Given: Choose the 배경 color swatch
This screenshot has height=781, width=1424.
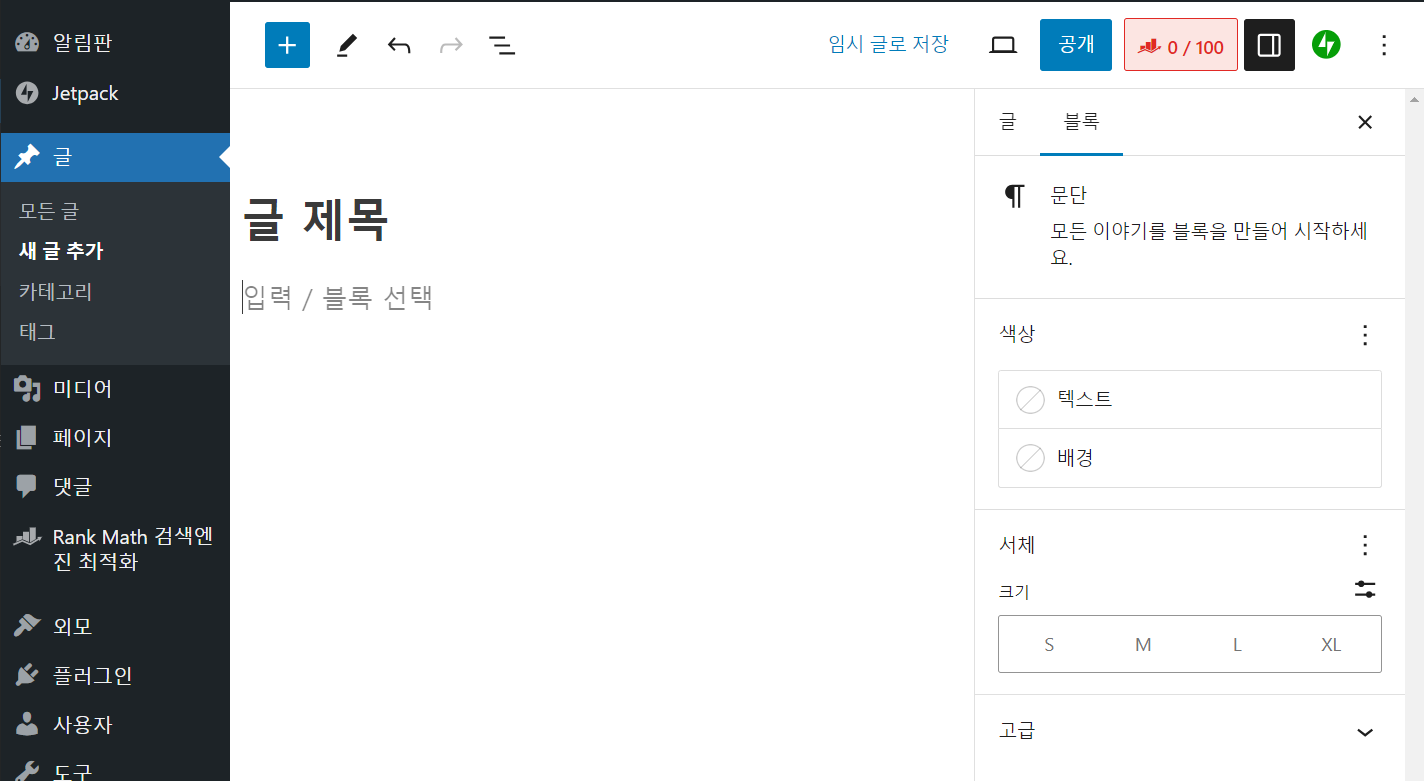Looking at the screenshot, I should coord(1030,458).
